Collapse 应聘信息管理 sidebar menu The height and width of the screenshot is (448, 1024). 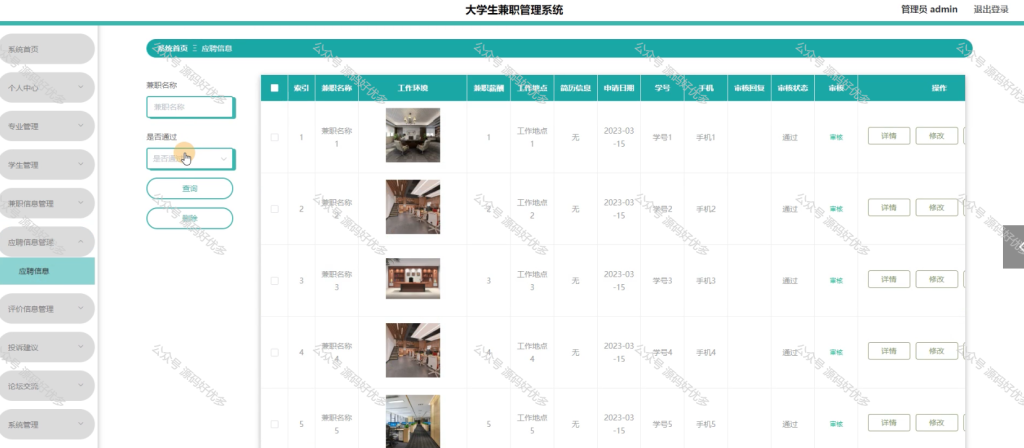click(47, 242)
